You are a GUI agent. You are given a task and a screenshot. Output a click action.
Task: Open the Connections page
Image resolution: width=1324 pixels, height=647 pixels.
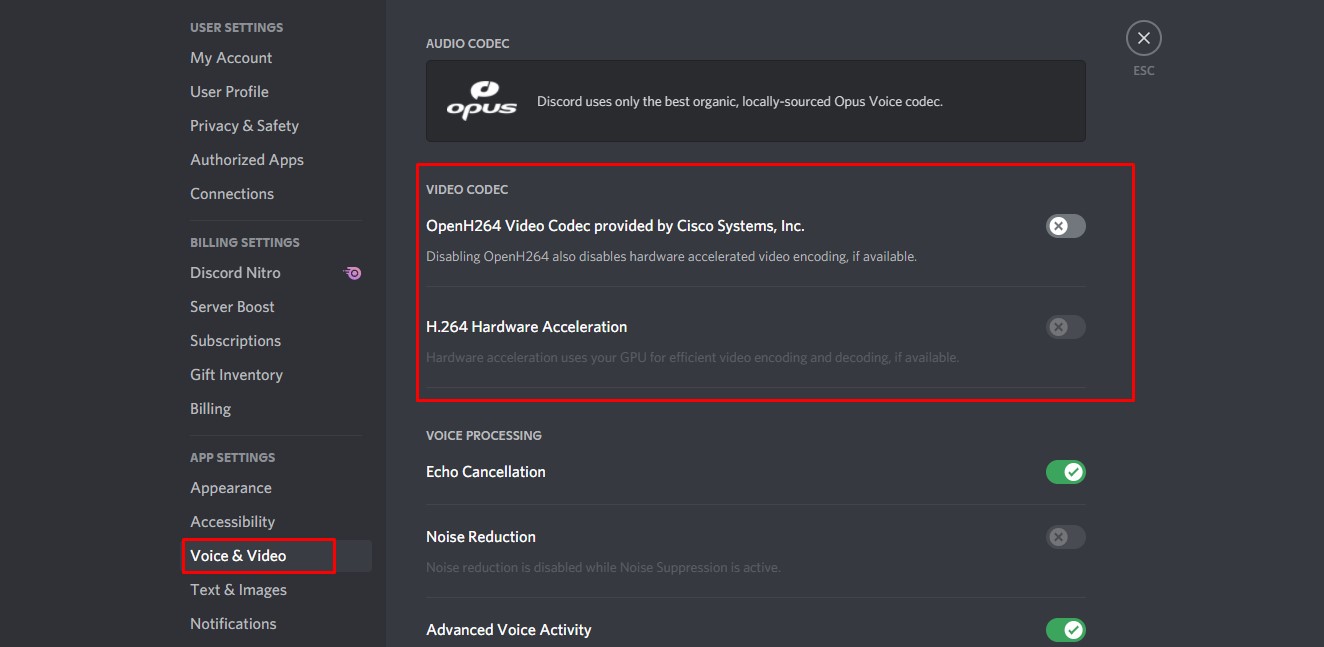(232, 193)
